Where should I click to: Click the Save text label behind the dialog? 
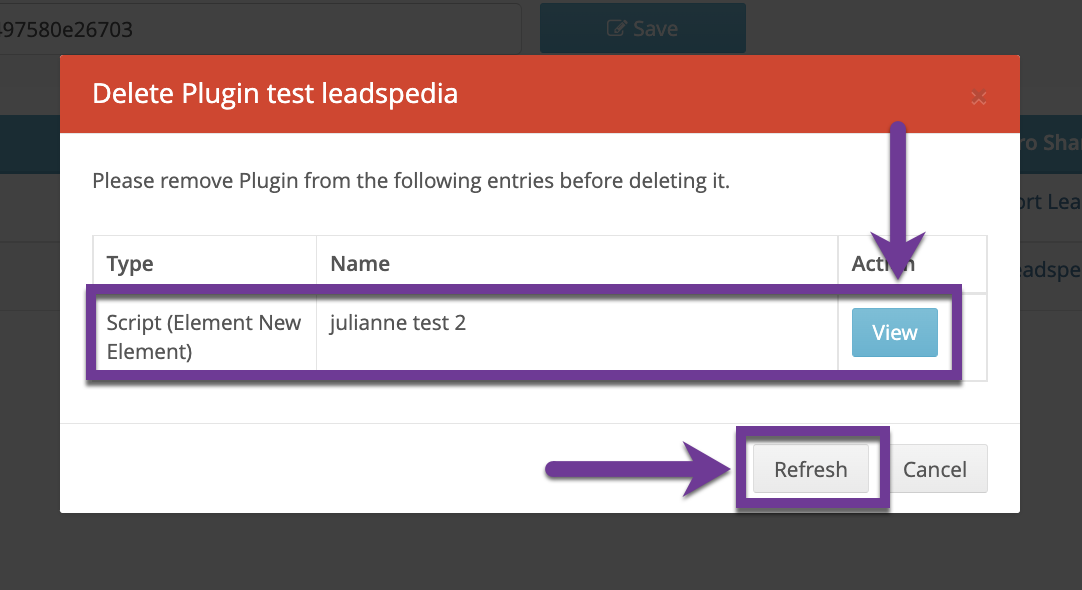coord(656,29)
